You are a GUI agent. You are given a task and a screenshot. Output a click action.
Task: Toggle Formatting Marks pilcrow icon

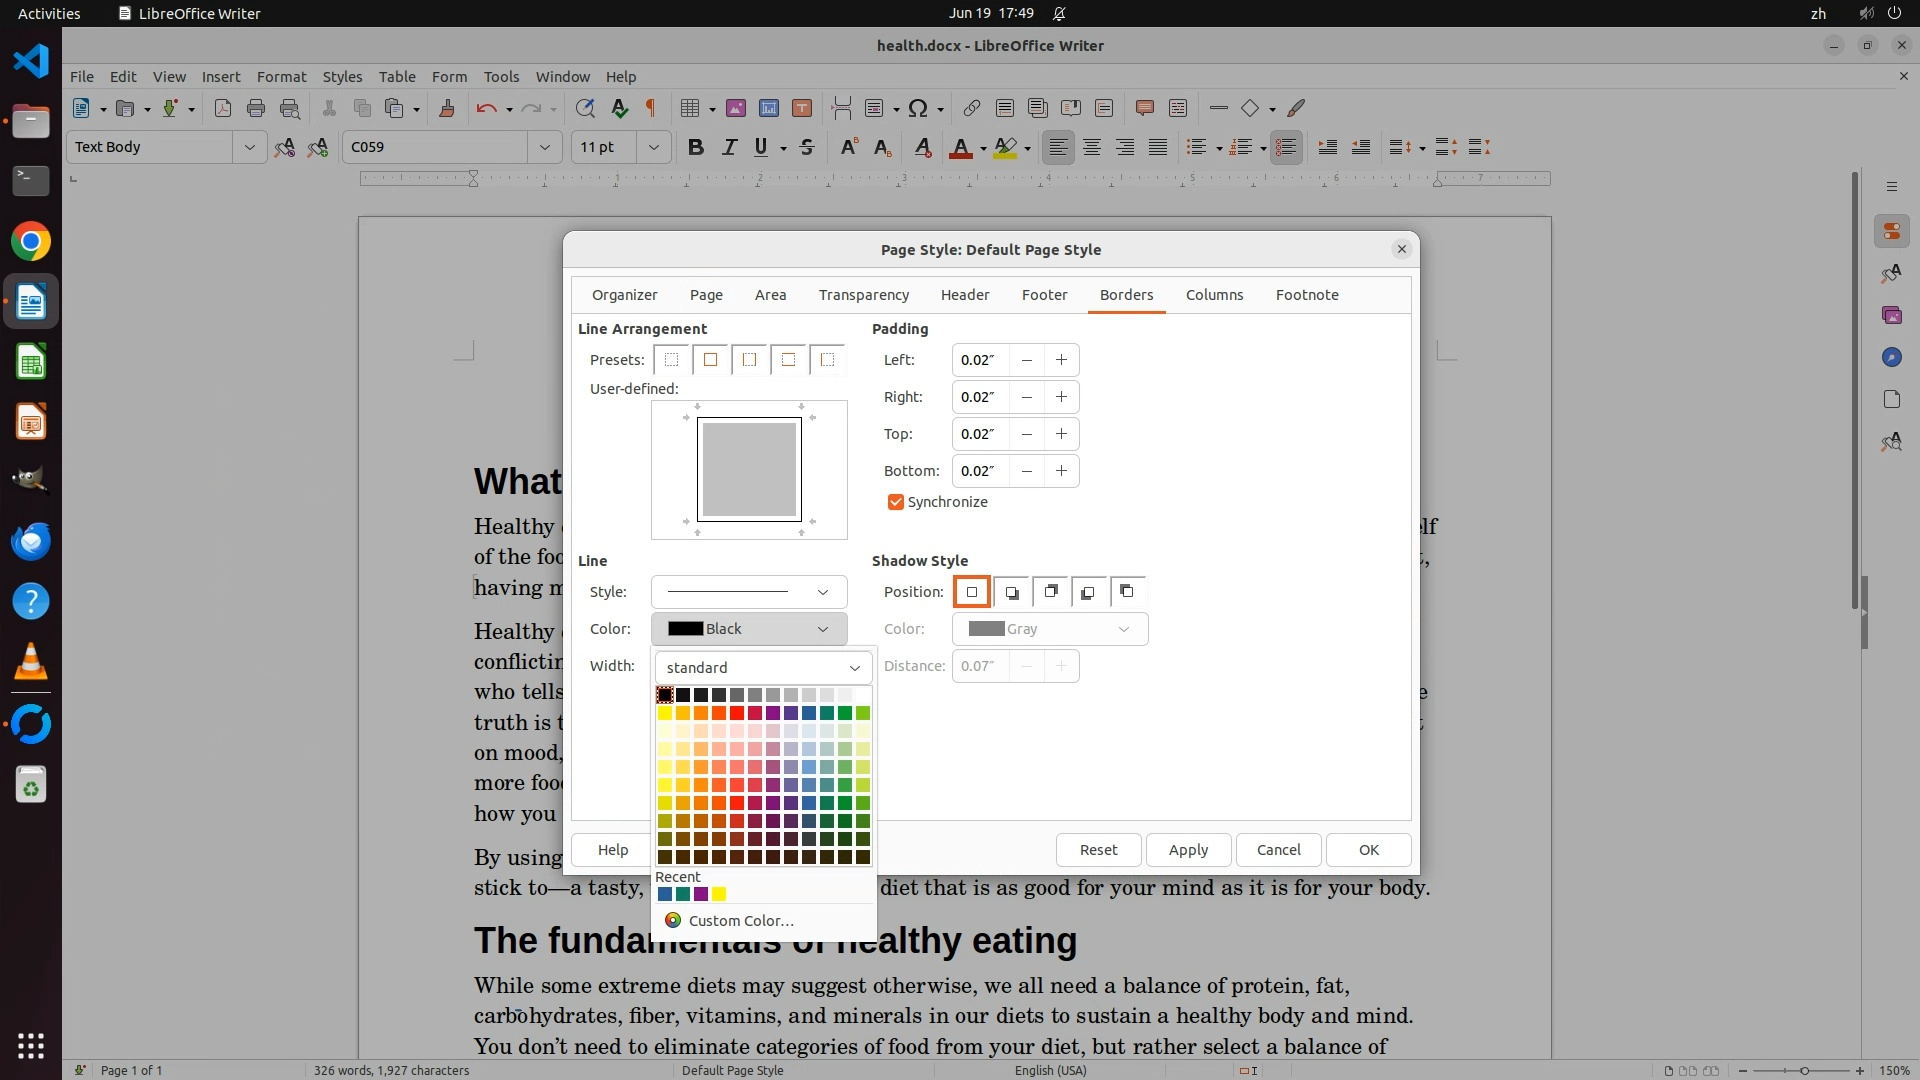point(651,108)
